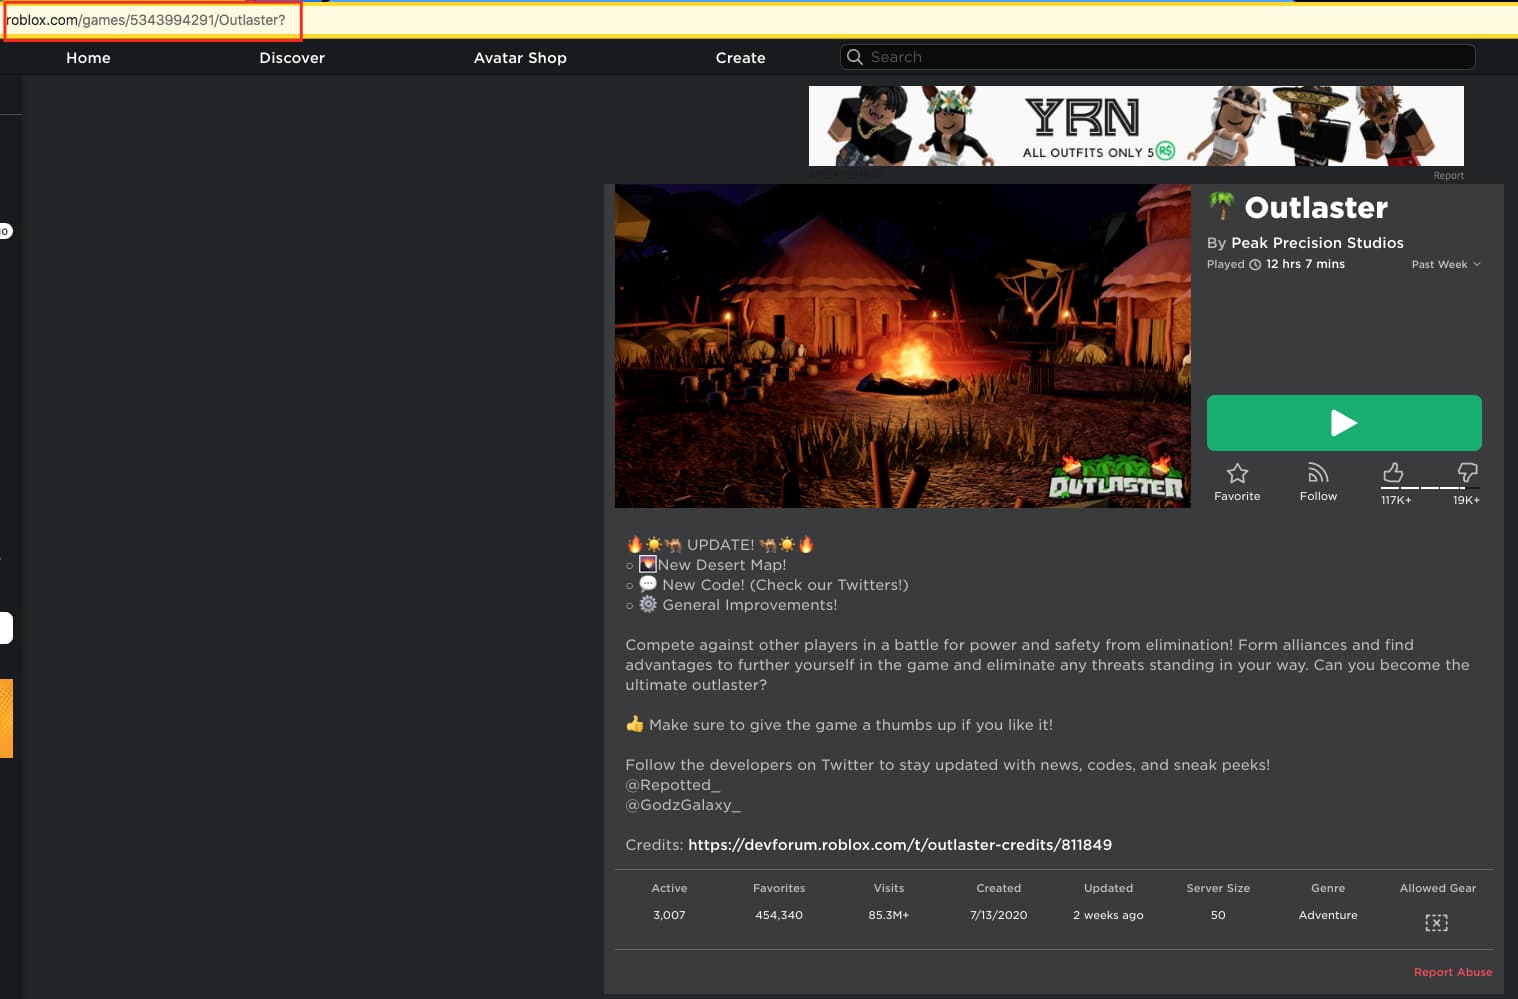This screenshot has width=1518, height=999.
Task: Give the game a thumbs down
Action: [x=1467, y=472]
